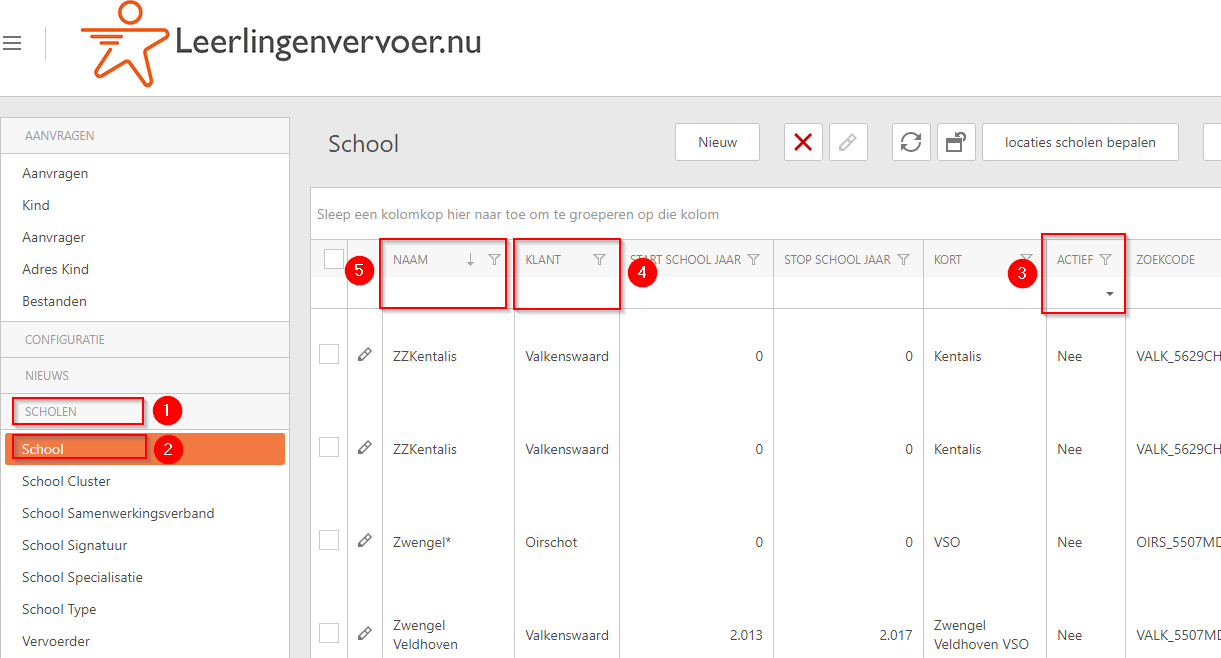Refresh the school list
Image resolution: width=1221 pixels, height=658 pixels.
pyautogui.click(x=910, y=141)
